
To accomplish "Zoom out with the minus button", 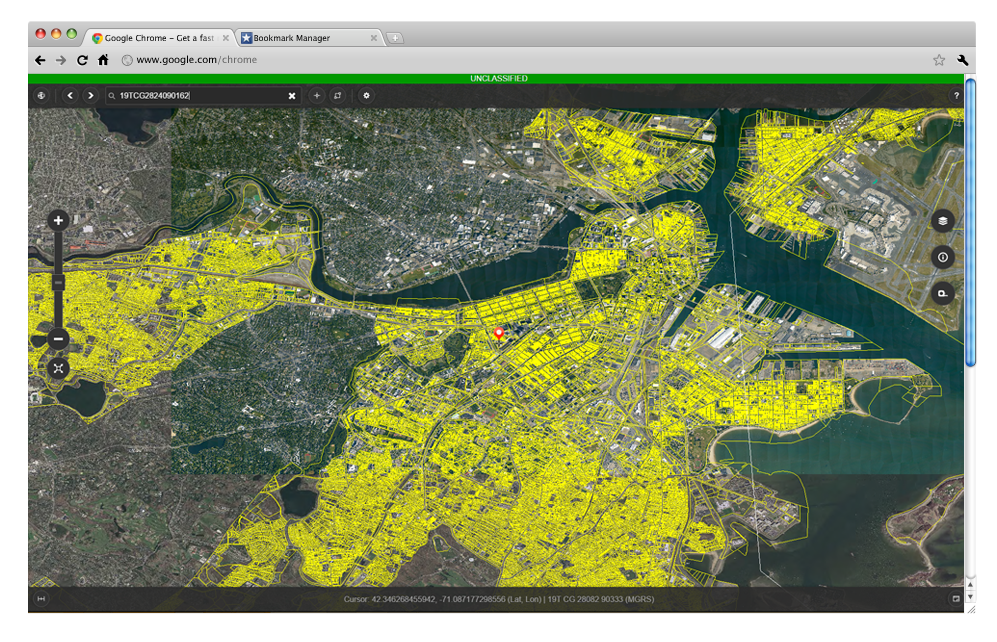I will click(x=58, y=339).
